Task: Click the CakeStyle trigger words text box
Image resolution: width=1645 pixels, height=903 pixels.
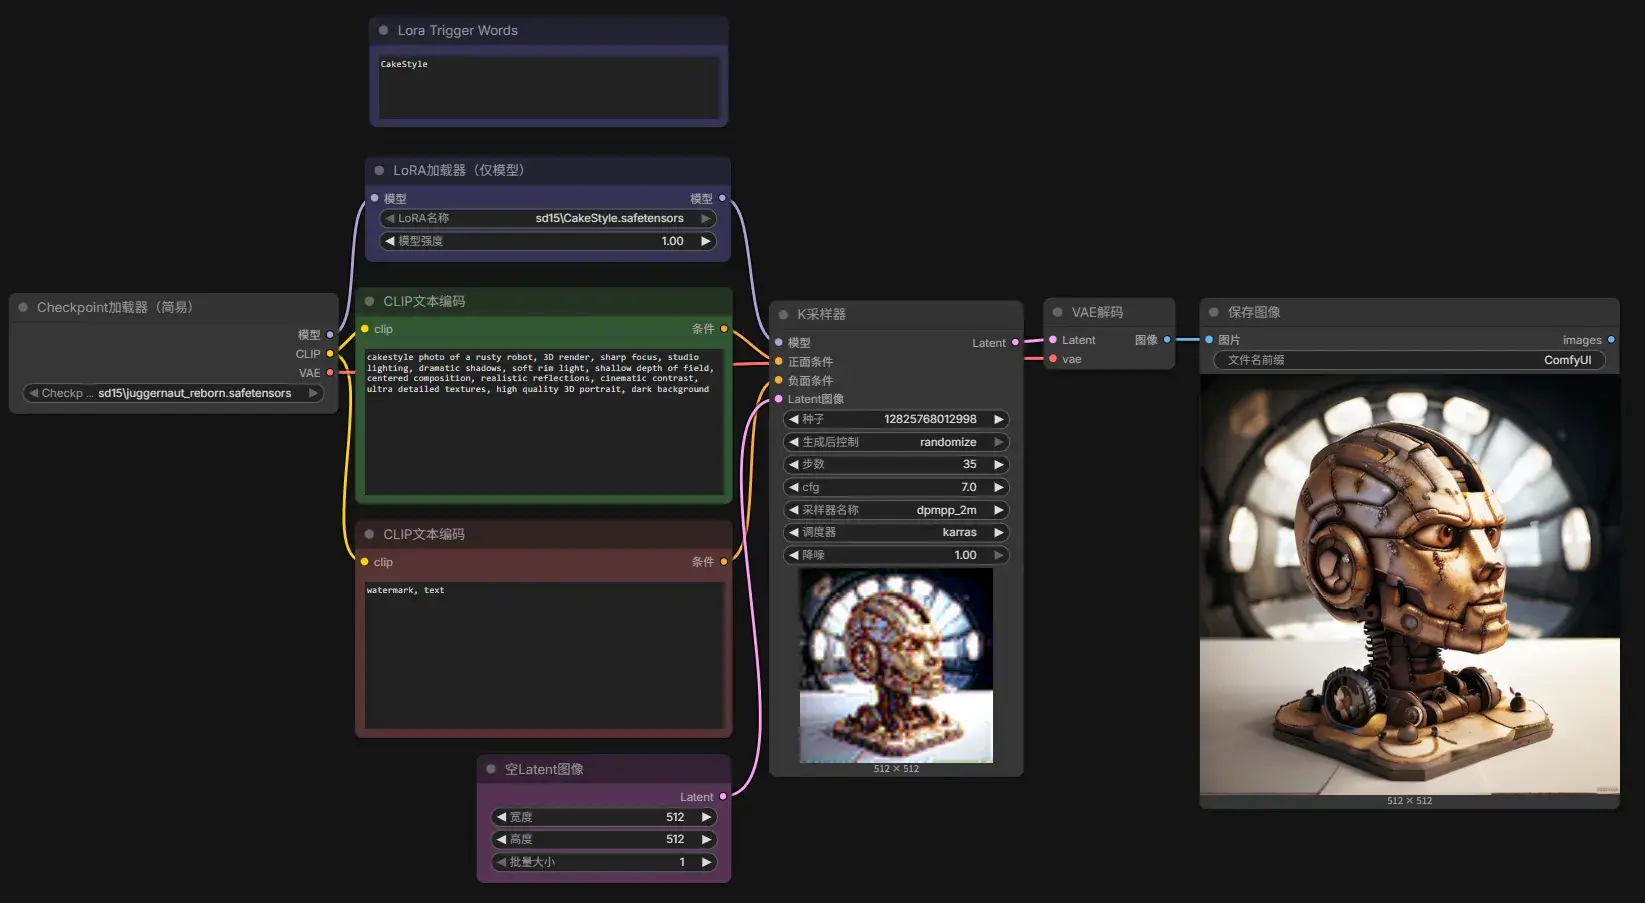Action: point(548,87)
